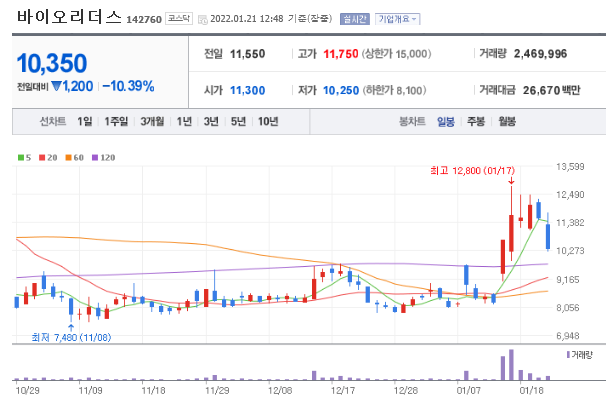
Task: Click the 01/07 date axis label
Action: click(x=468, y=391)
